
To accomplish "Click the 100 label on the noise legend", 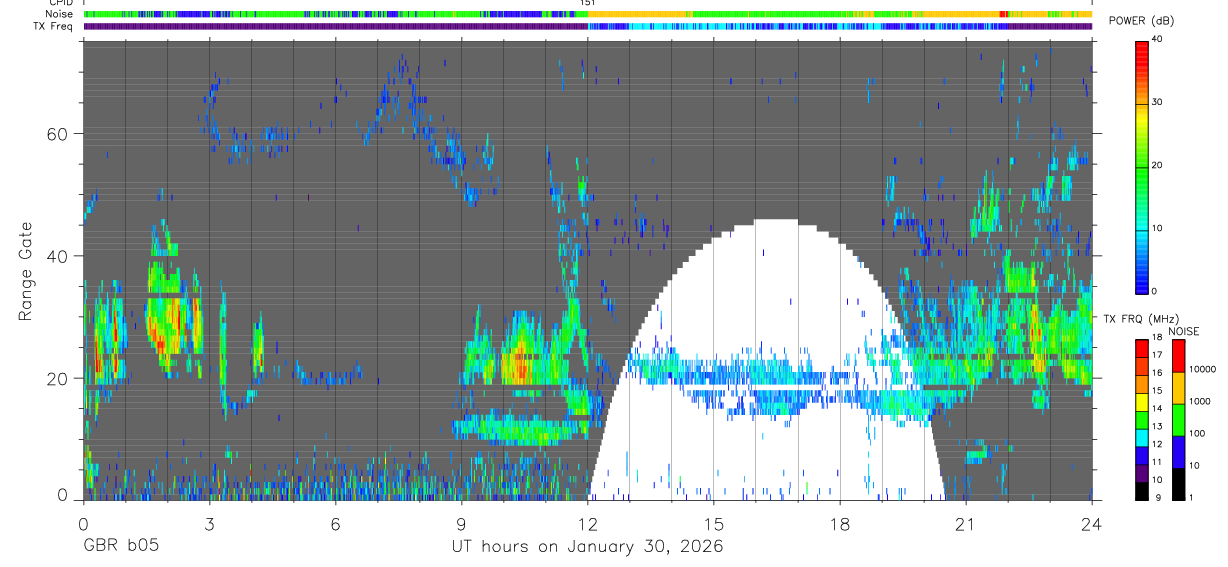I will pyautogui.click(x=1198, y=433).
